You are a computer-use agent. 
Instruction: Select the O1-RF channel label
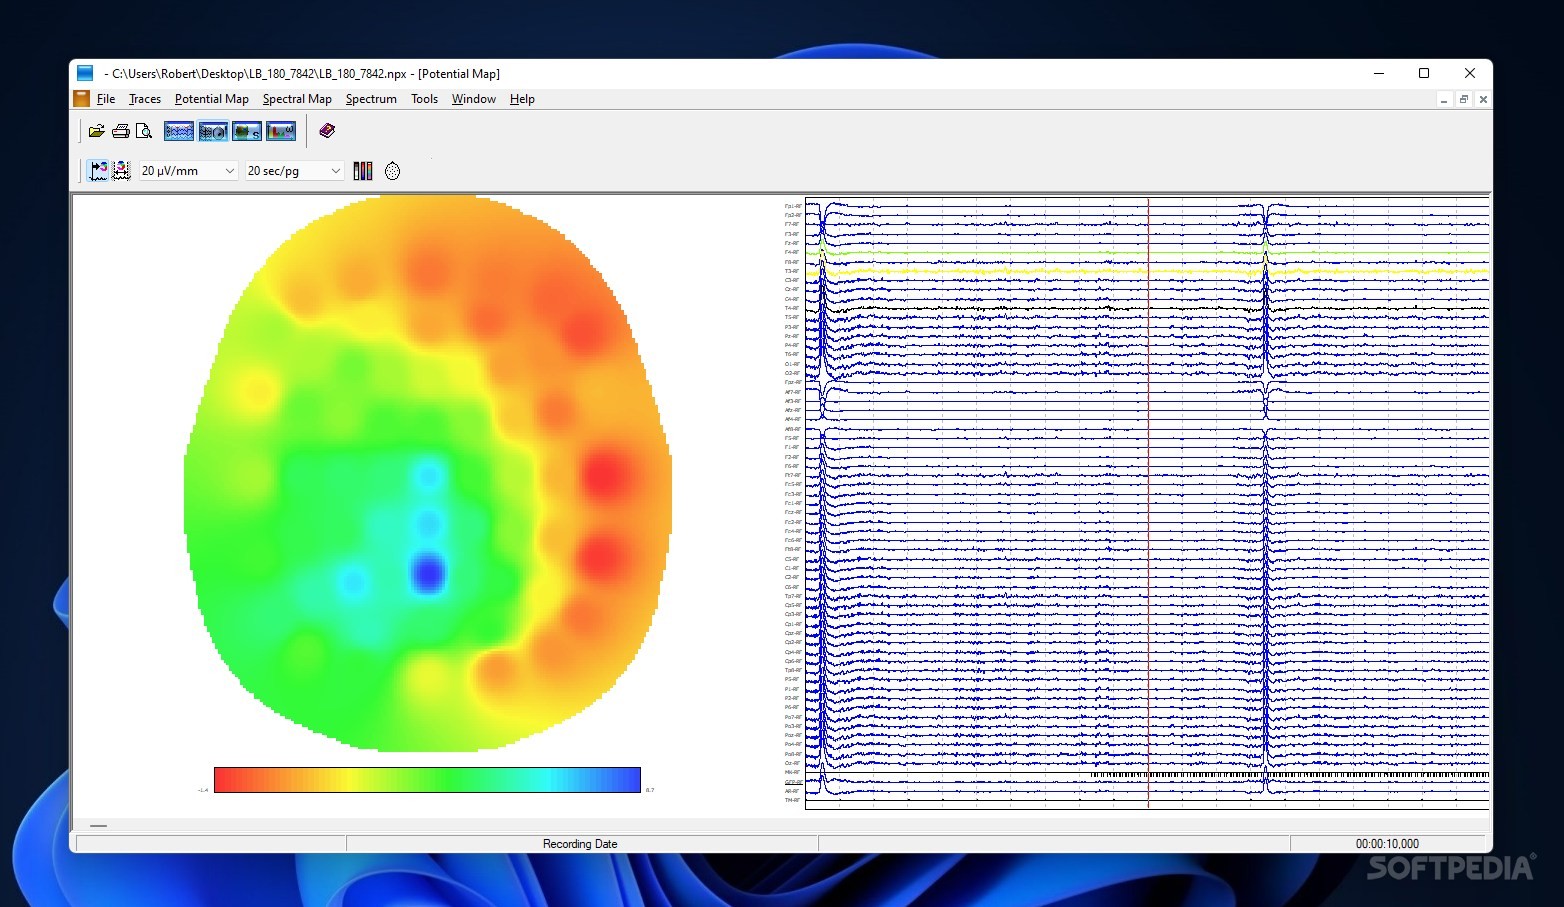[793, 364]
